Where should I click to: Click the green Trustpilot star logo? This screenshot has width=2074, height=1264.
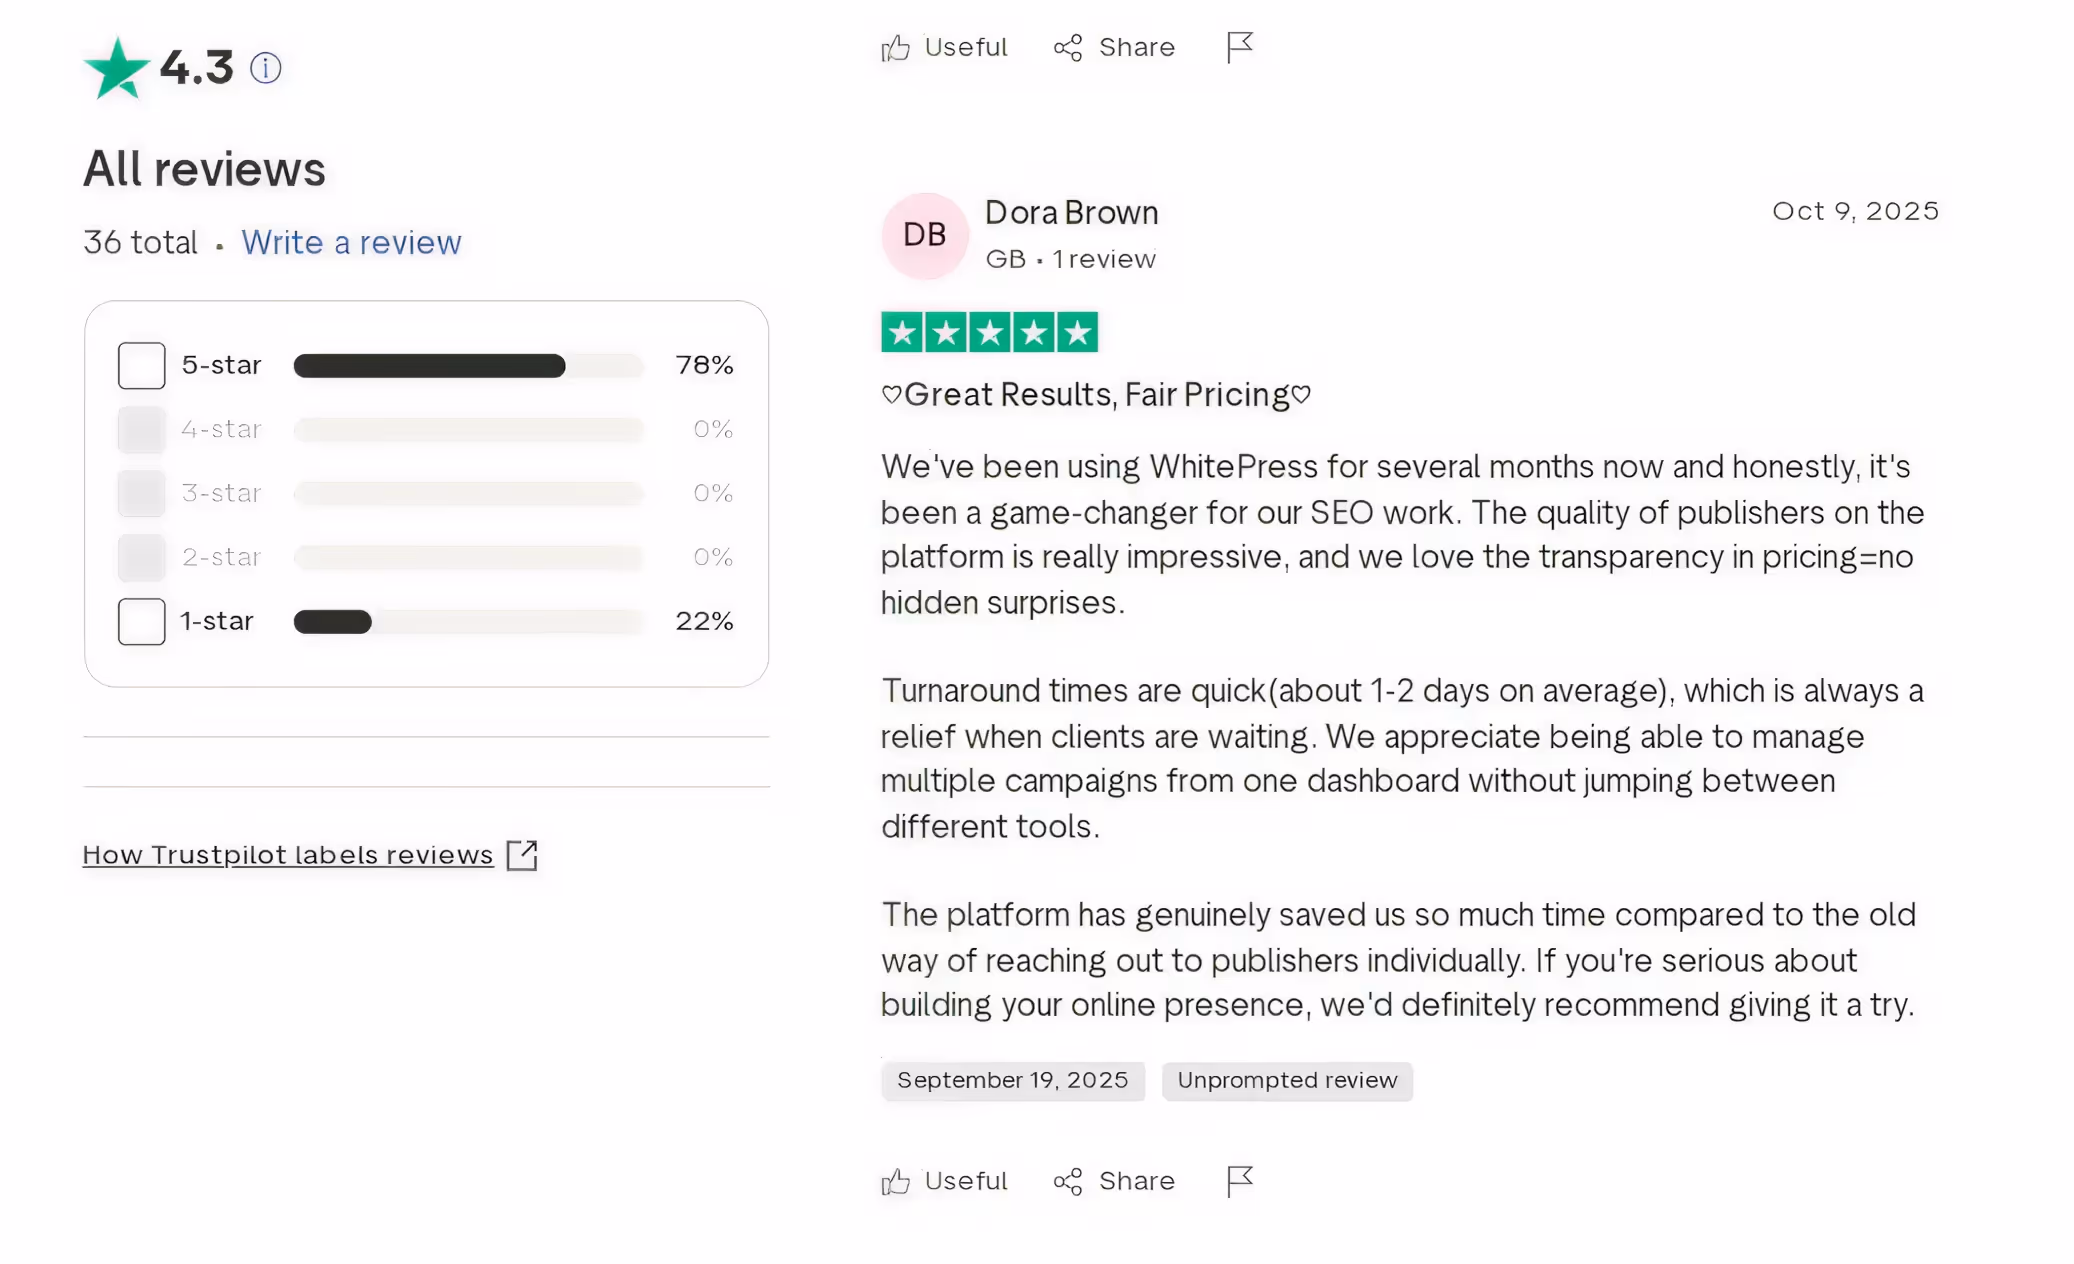click(x=116, y=66)
